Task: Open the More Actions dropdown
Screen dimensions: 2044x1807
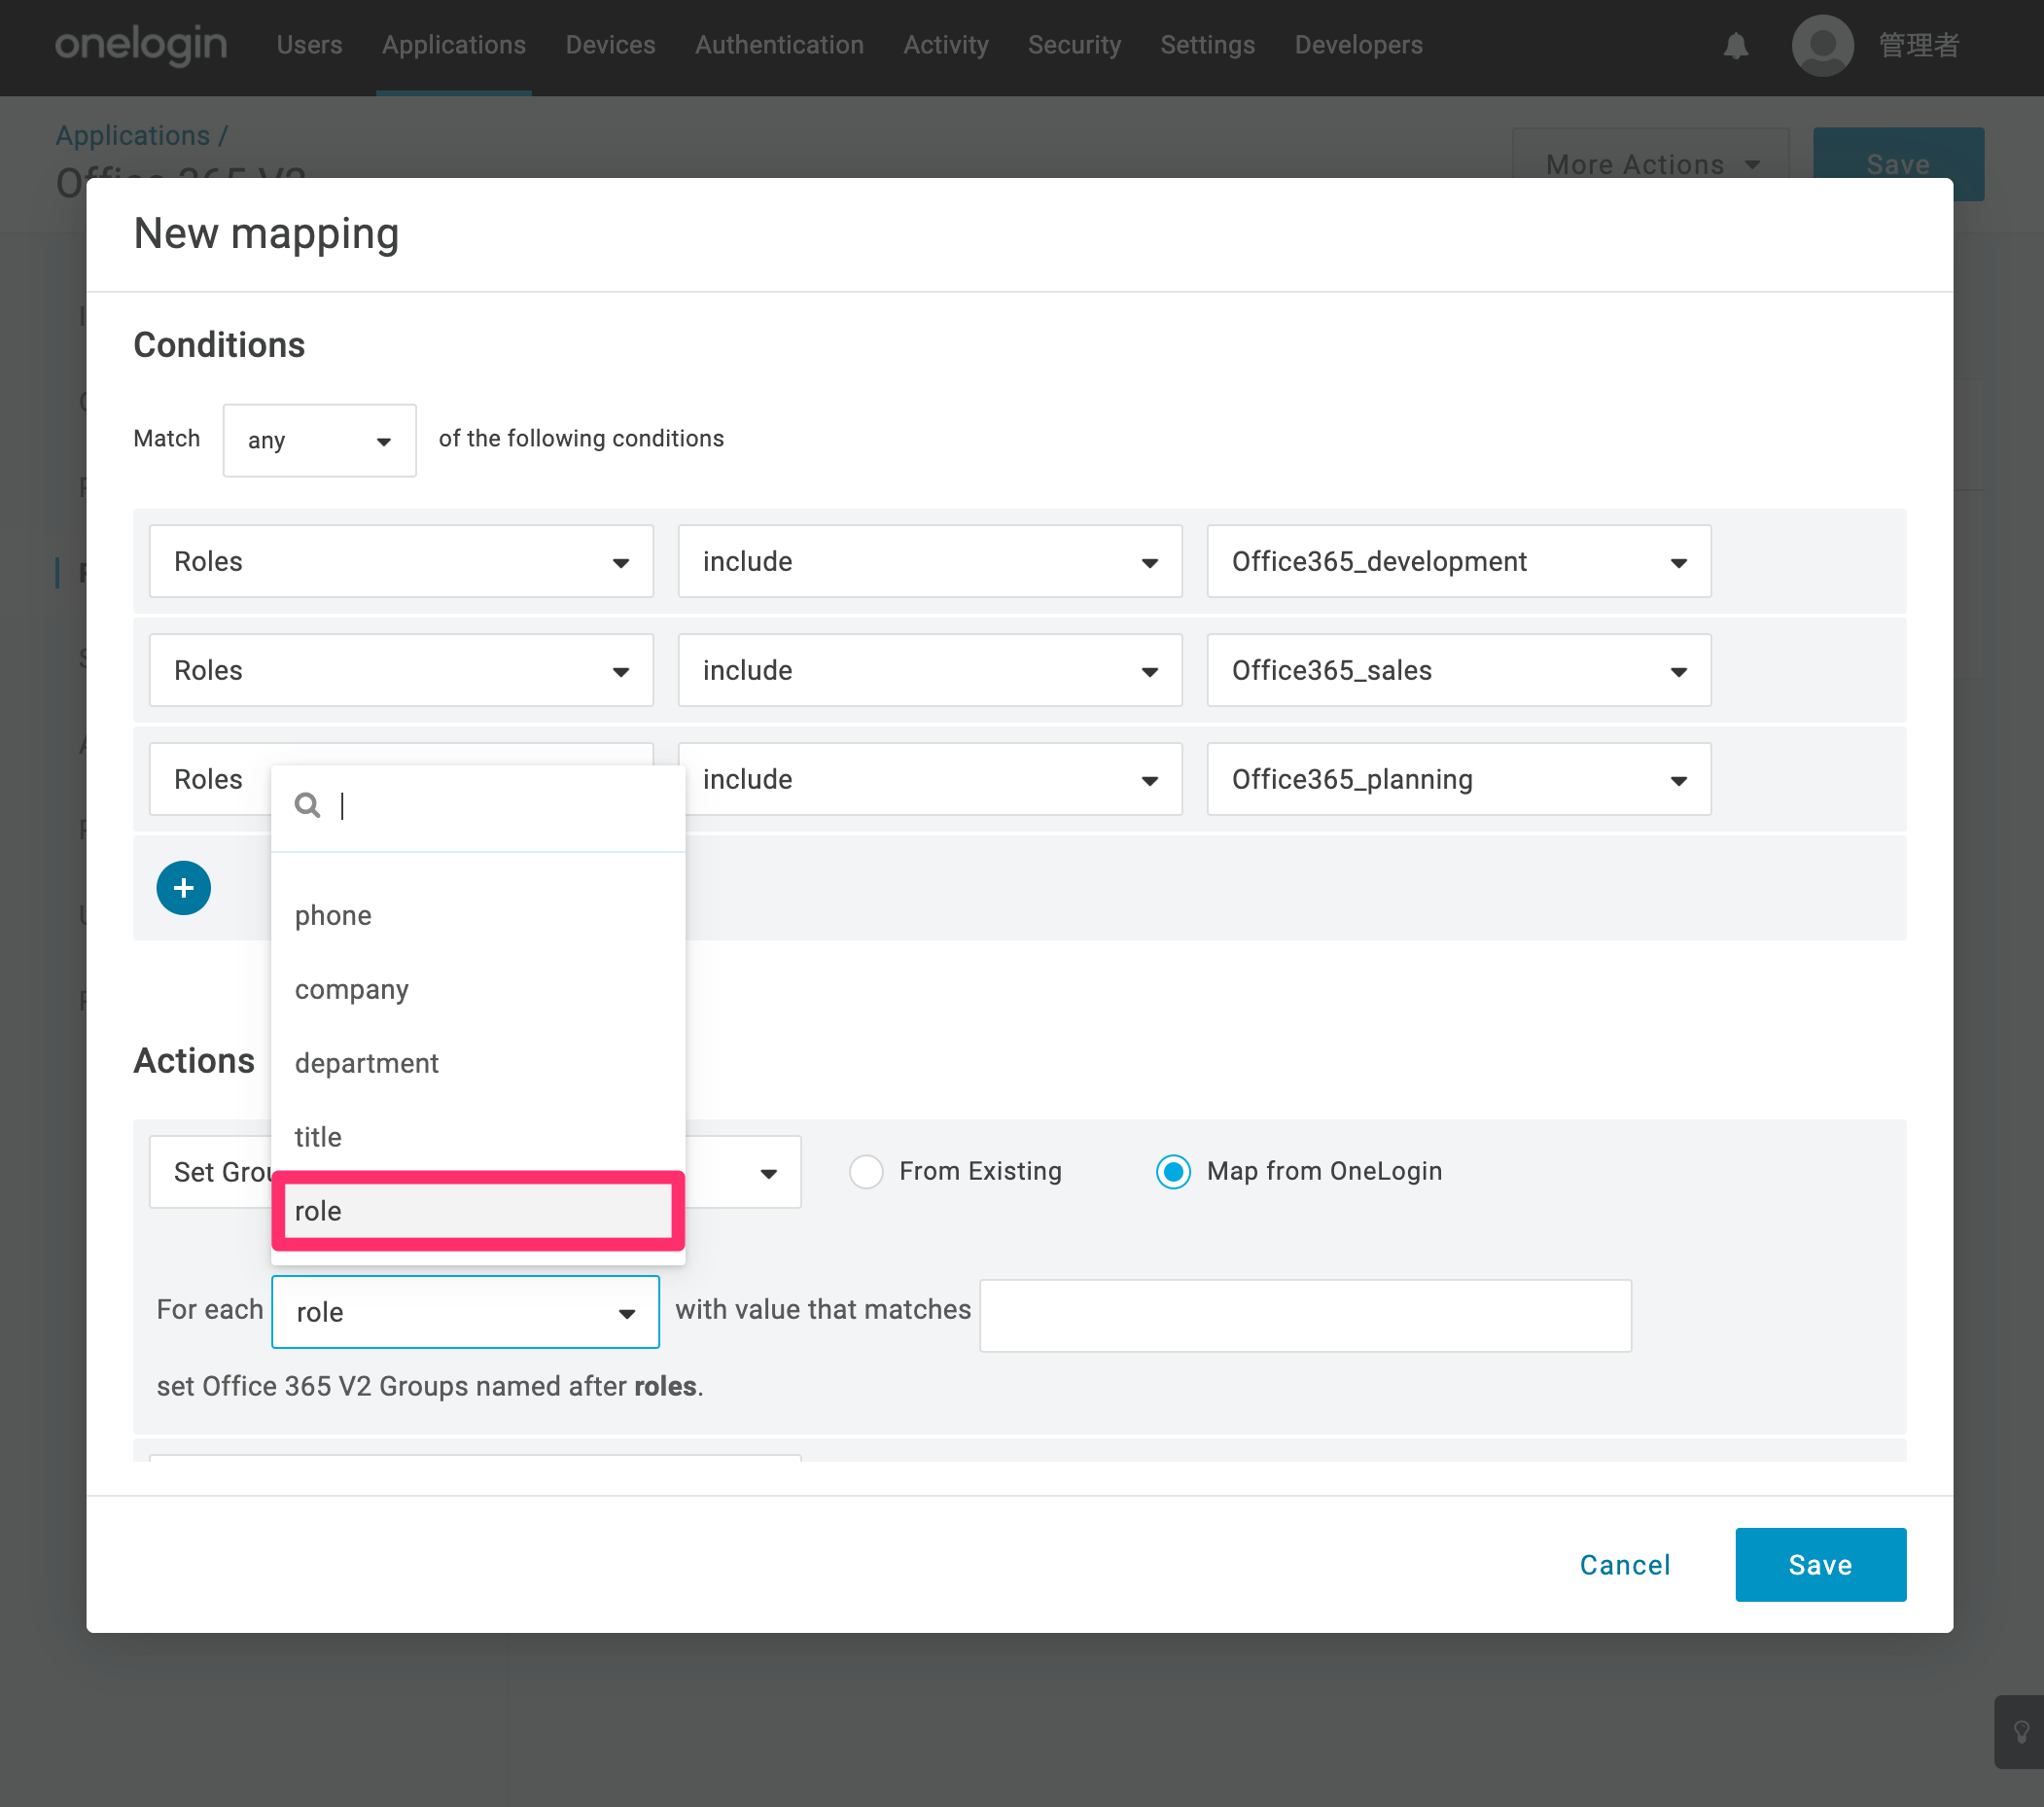Action: 1651,164
